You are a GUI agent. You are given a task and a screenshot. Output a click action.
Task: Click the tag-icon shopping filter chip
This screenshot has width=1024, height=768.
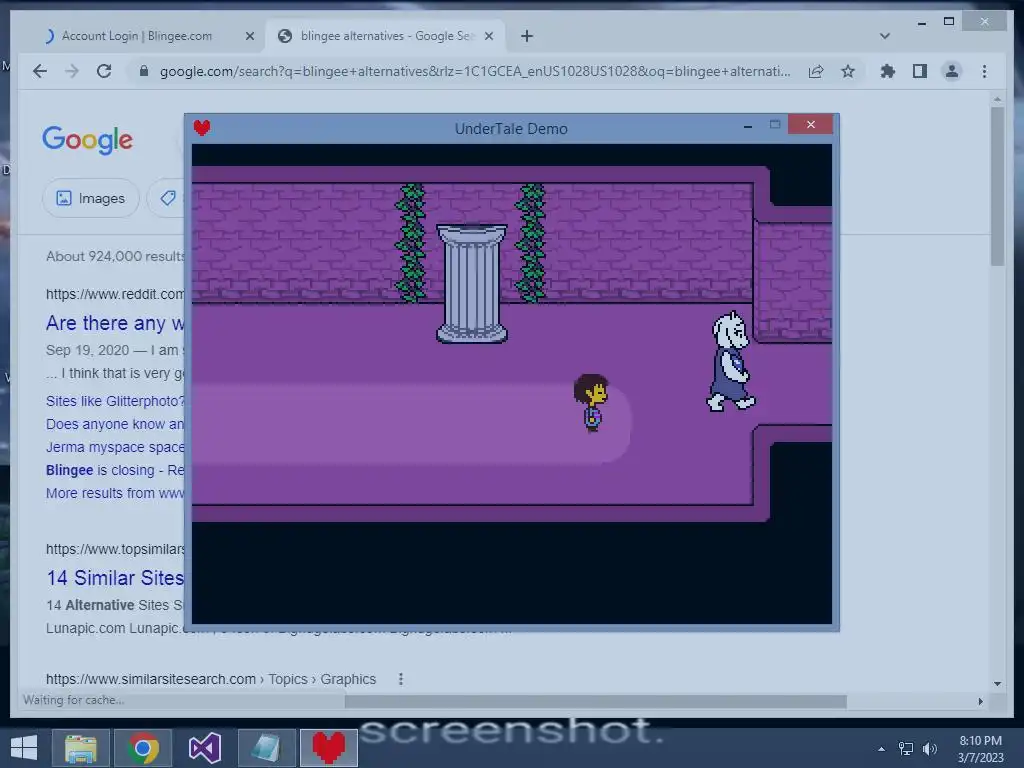tap(167, 198)
